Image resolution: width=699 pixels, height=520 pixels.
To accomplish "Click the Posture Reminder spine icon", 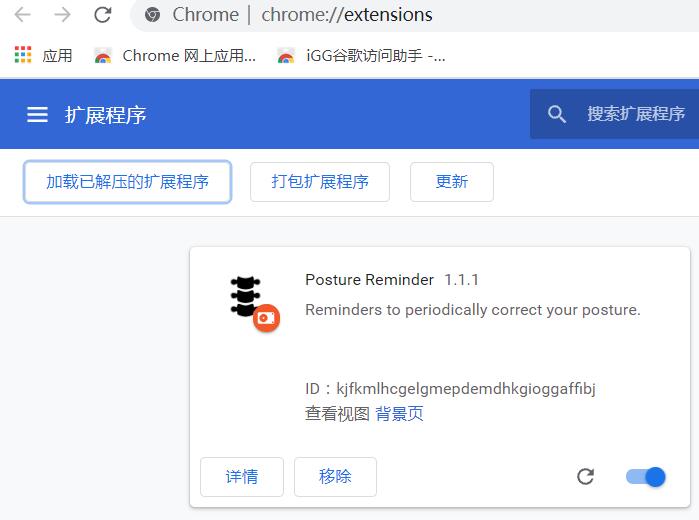I will (245, 296).
